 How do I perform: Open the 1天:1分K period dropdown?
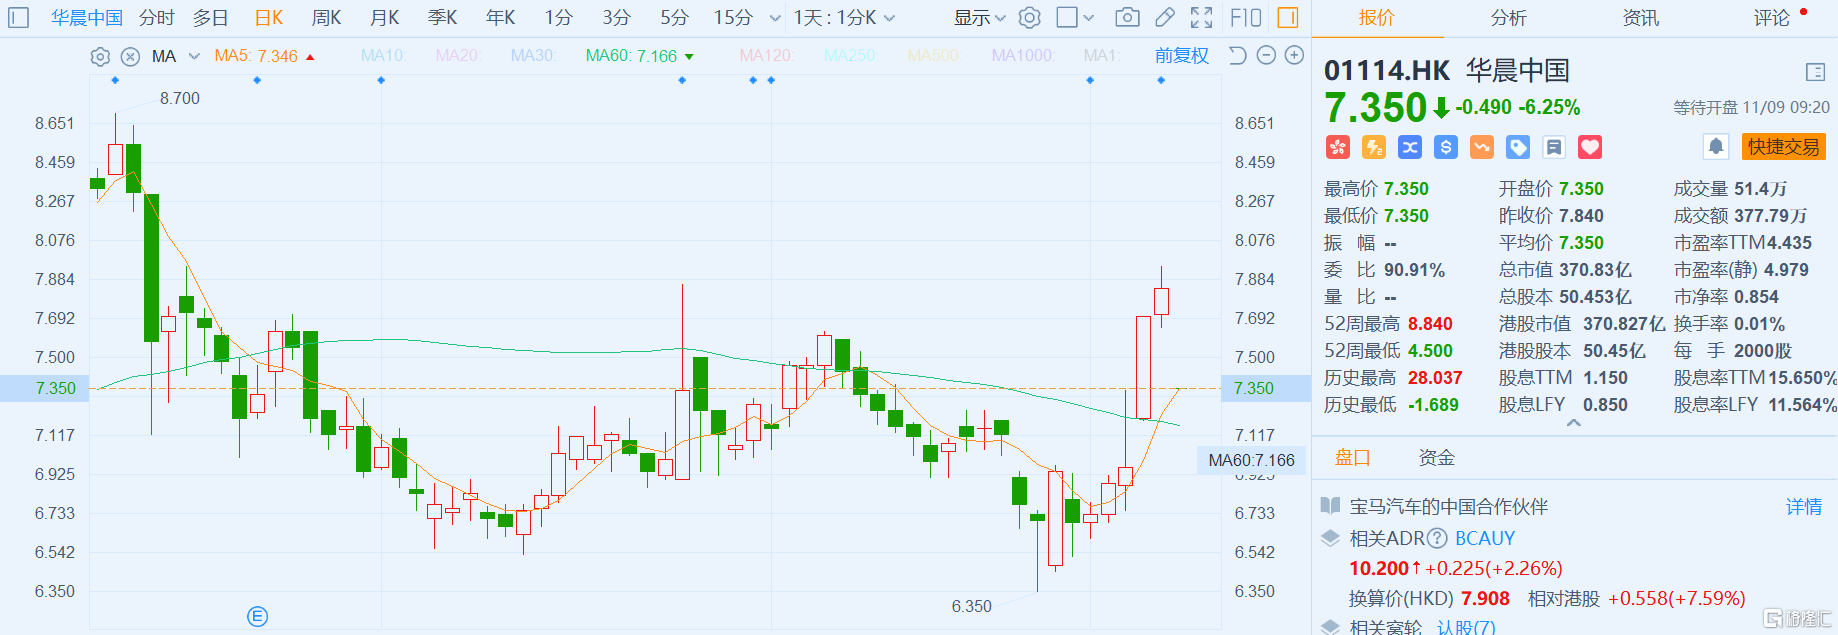(844, 17)
